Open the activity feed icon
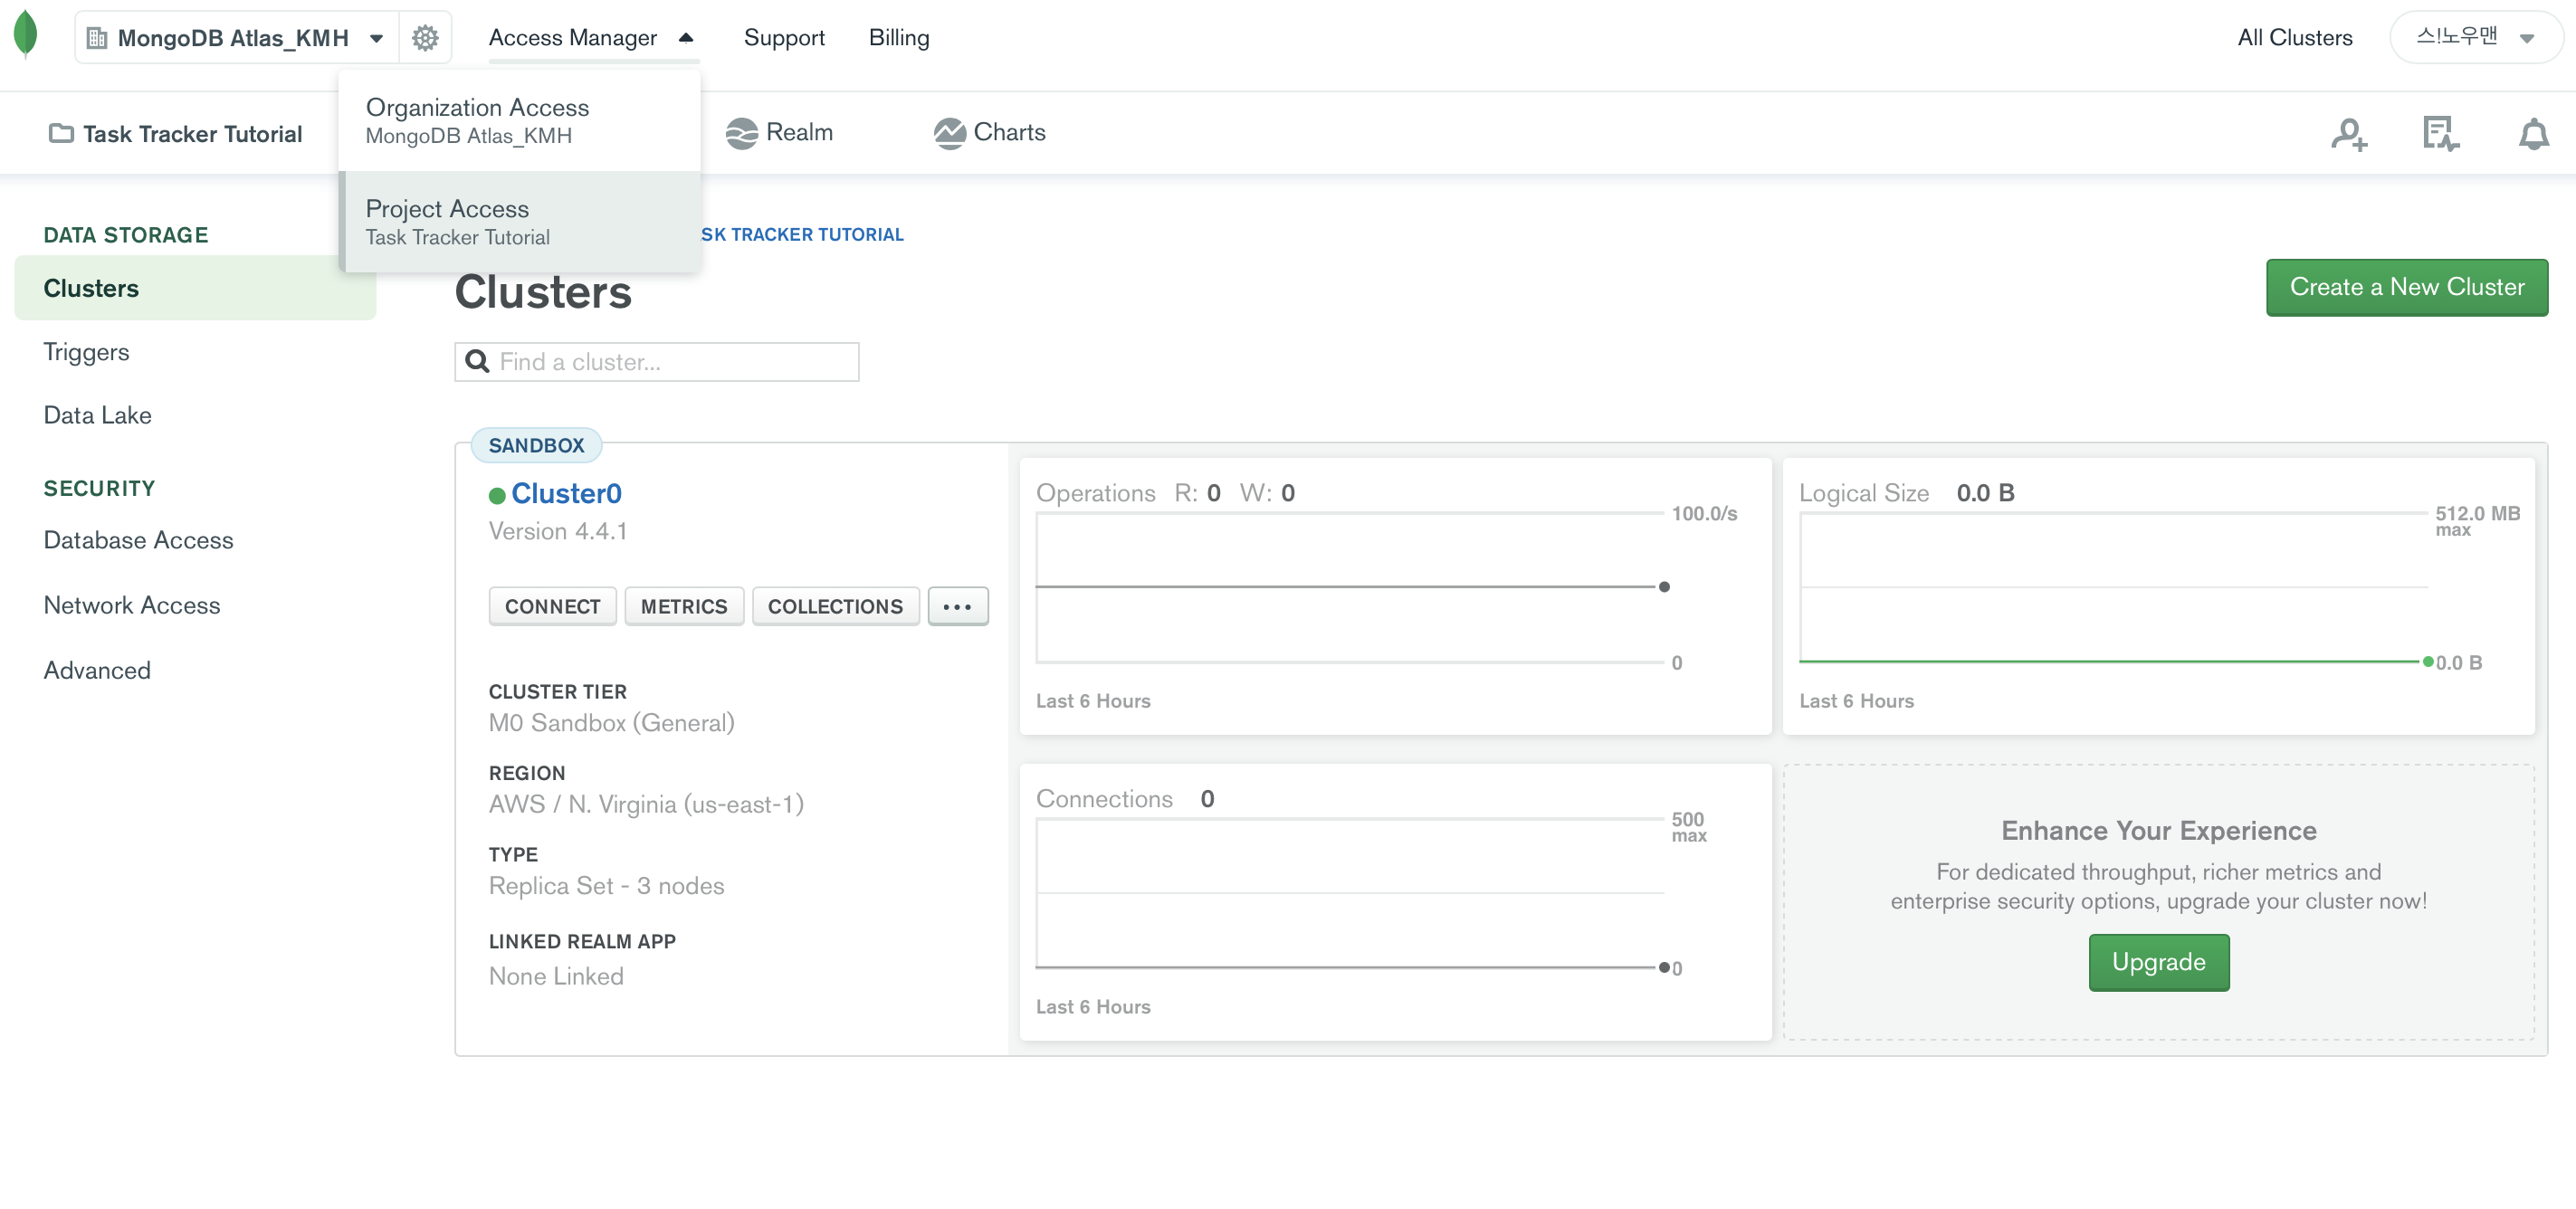Viewport: 2576px width, 1209px height. [x=2440, y=134]
